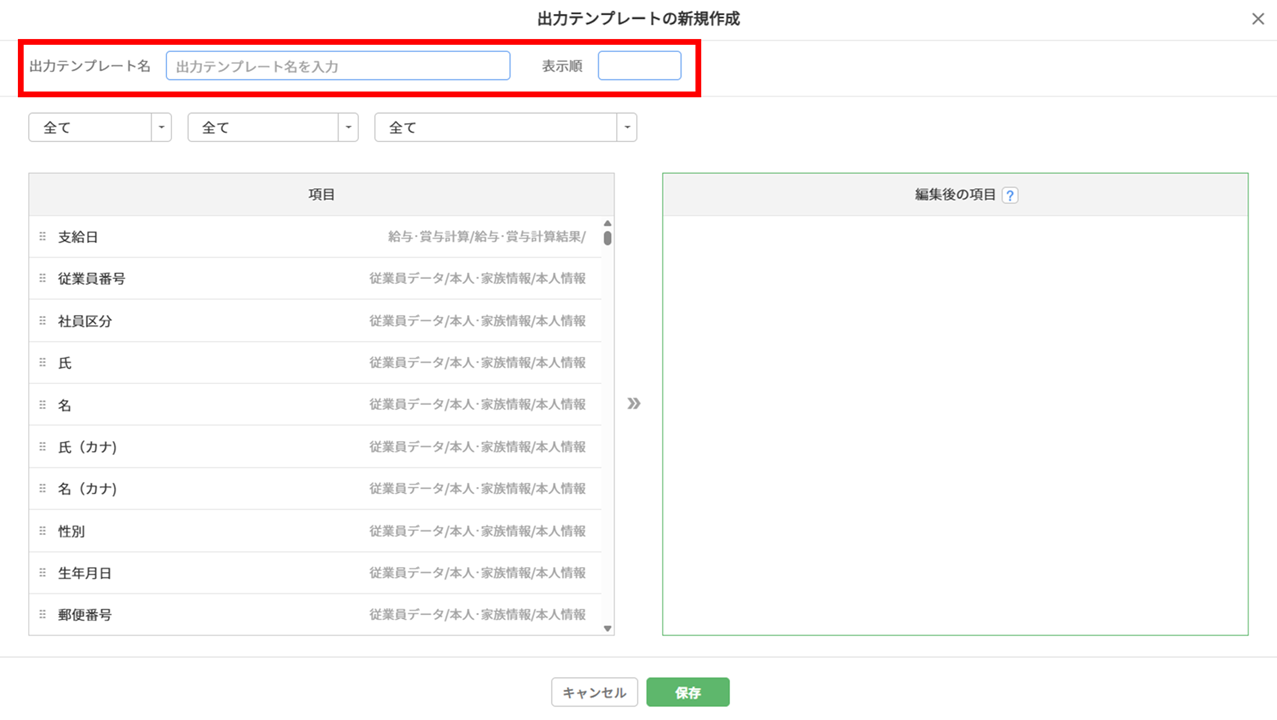Click the 表示順 input box

[x=639, y=66]
